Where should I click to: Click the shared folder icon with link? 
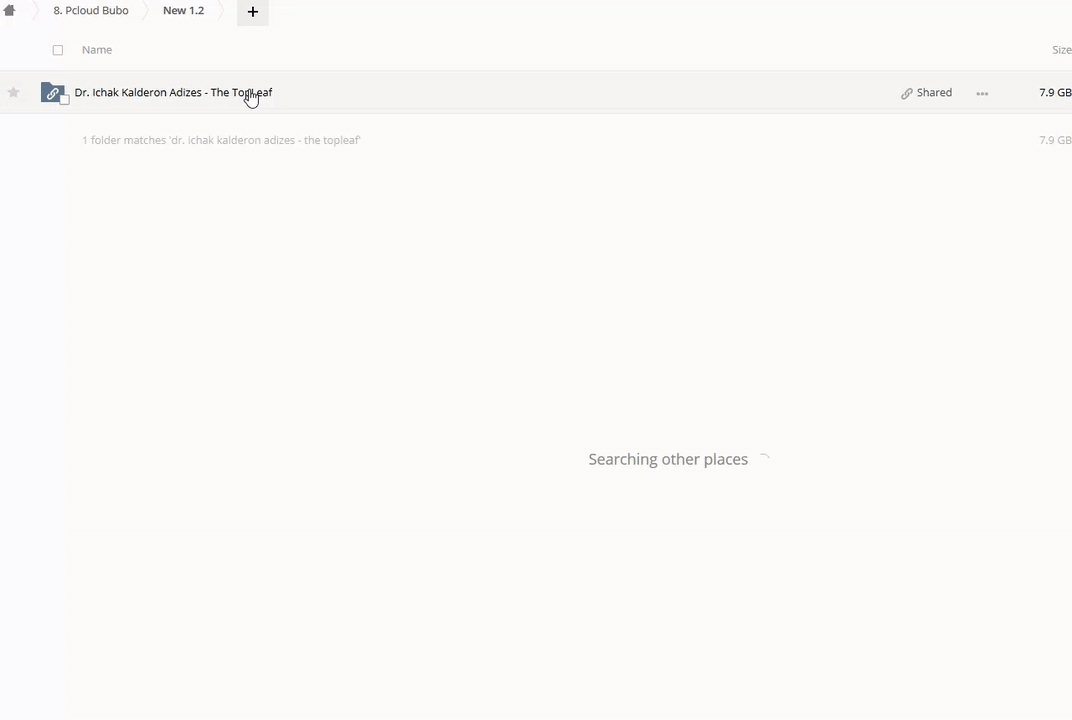(x=52, y=93)
